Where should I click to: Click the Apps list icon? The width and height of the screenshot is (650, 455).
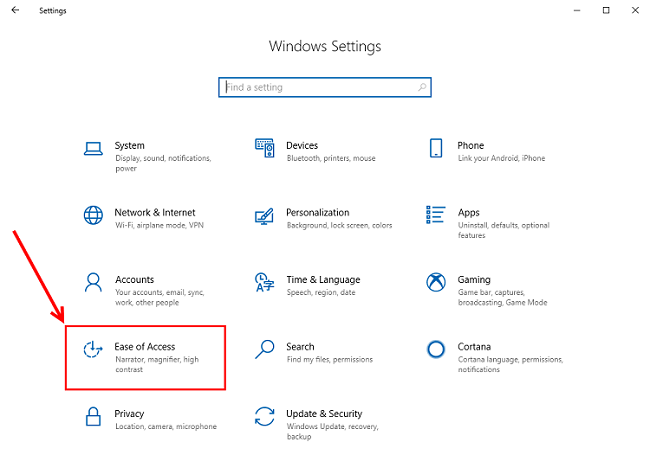click(436, 215)
